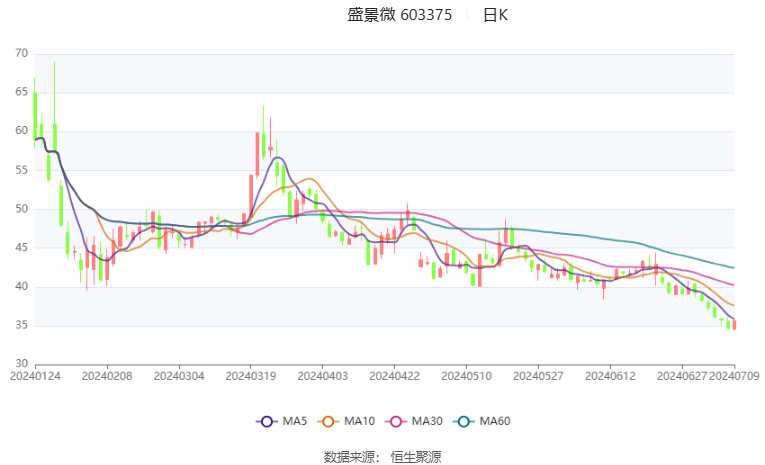Image resolution: width=765 pixels, height=465 pixels.
Task: Click x-axis date label 20240527
Action: tap(538, 376)
